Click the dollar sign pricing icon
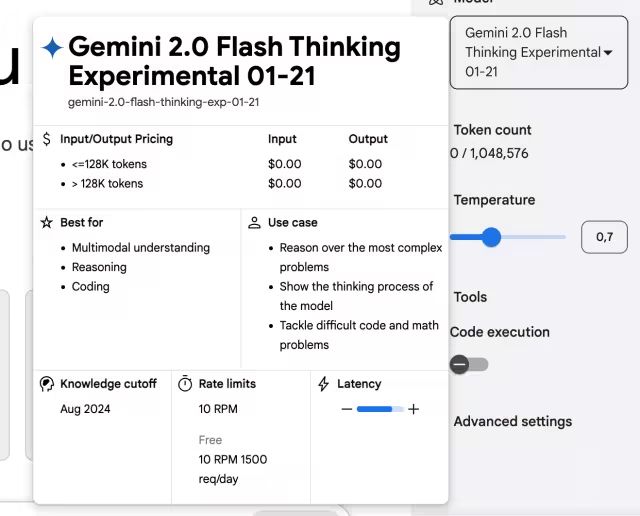Viewport: 640px width, 516px height. click(x=47, y=139)
